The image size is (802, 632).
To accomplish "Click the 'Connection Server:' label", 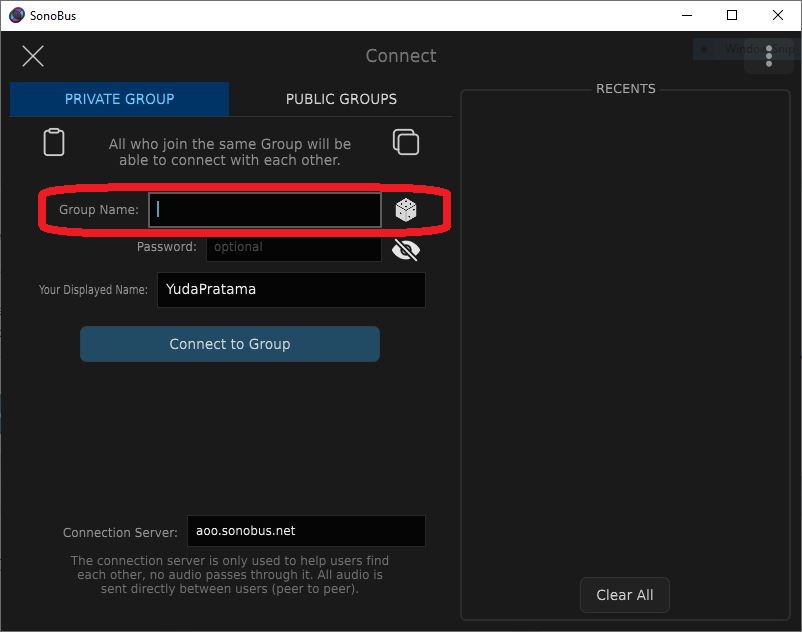I will pyautogui.click(x=120, y=532).
